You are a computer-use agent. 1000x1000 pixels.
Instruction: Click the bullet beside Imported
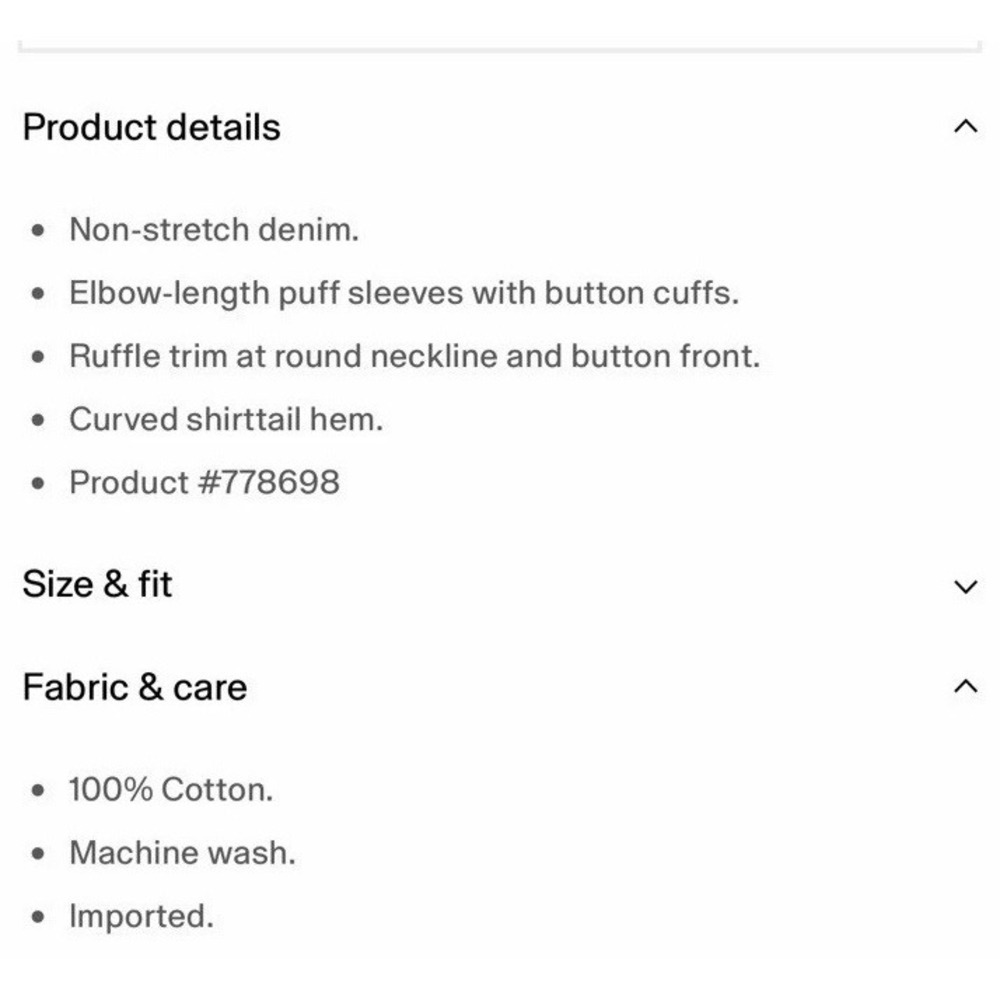38,917
